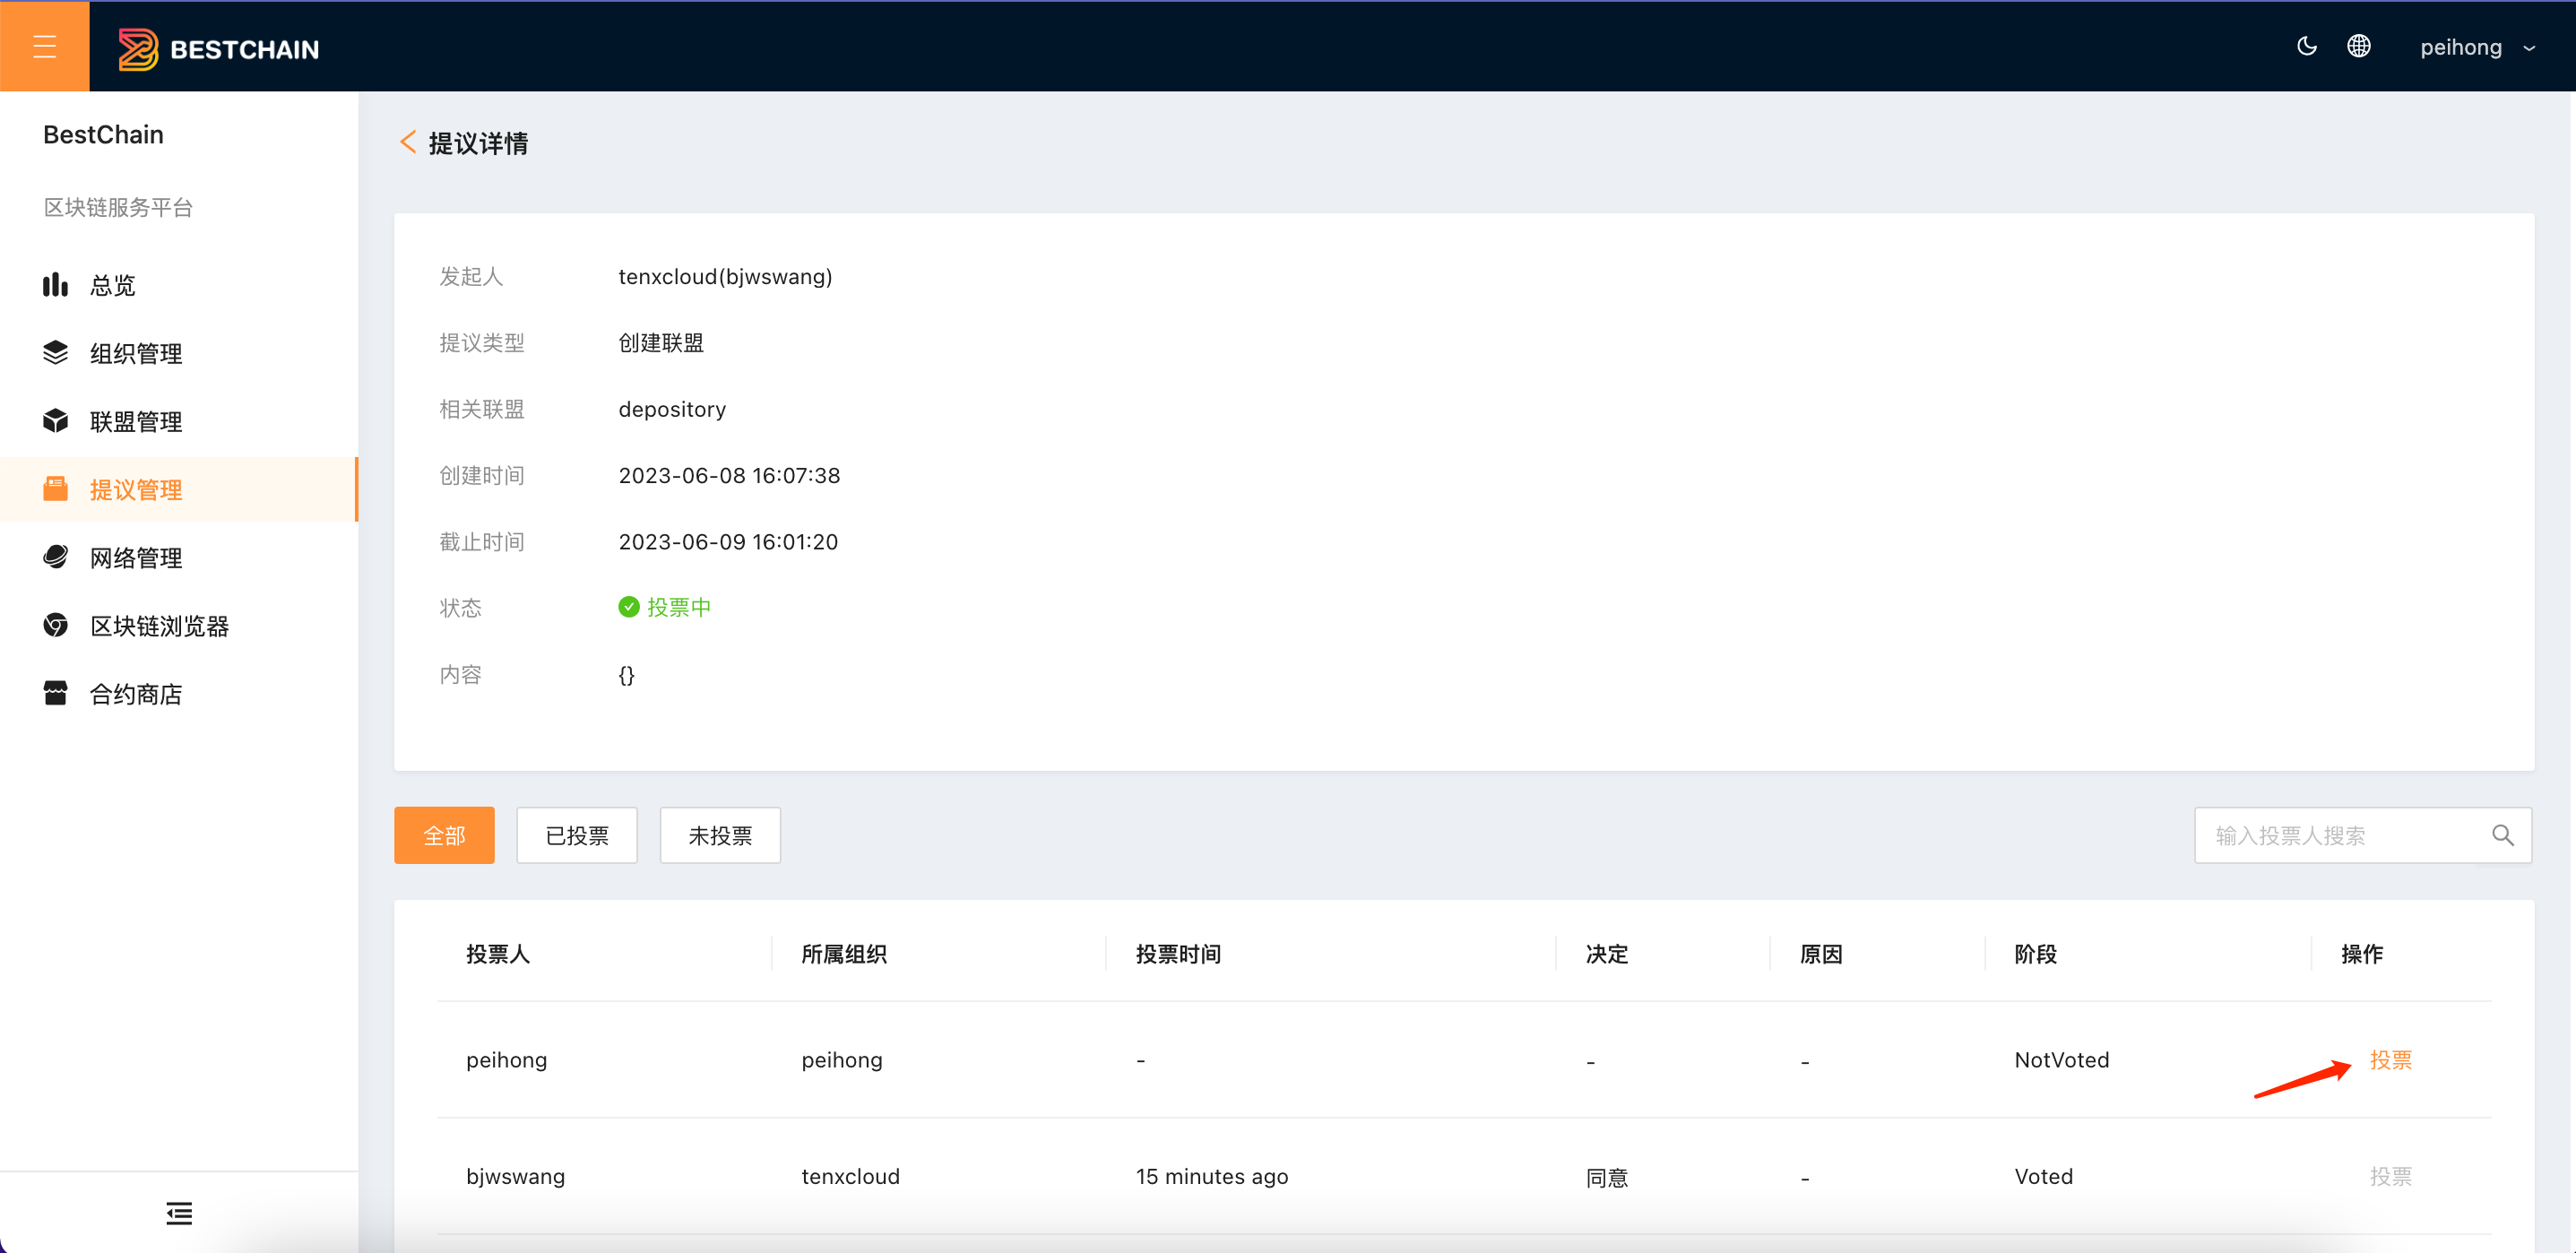This screenshot has height=1253, width=2576.
Task: Click the BestChain sidebar heading
Action: click(x=103, y=134)
